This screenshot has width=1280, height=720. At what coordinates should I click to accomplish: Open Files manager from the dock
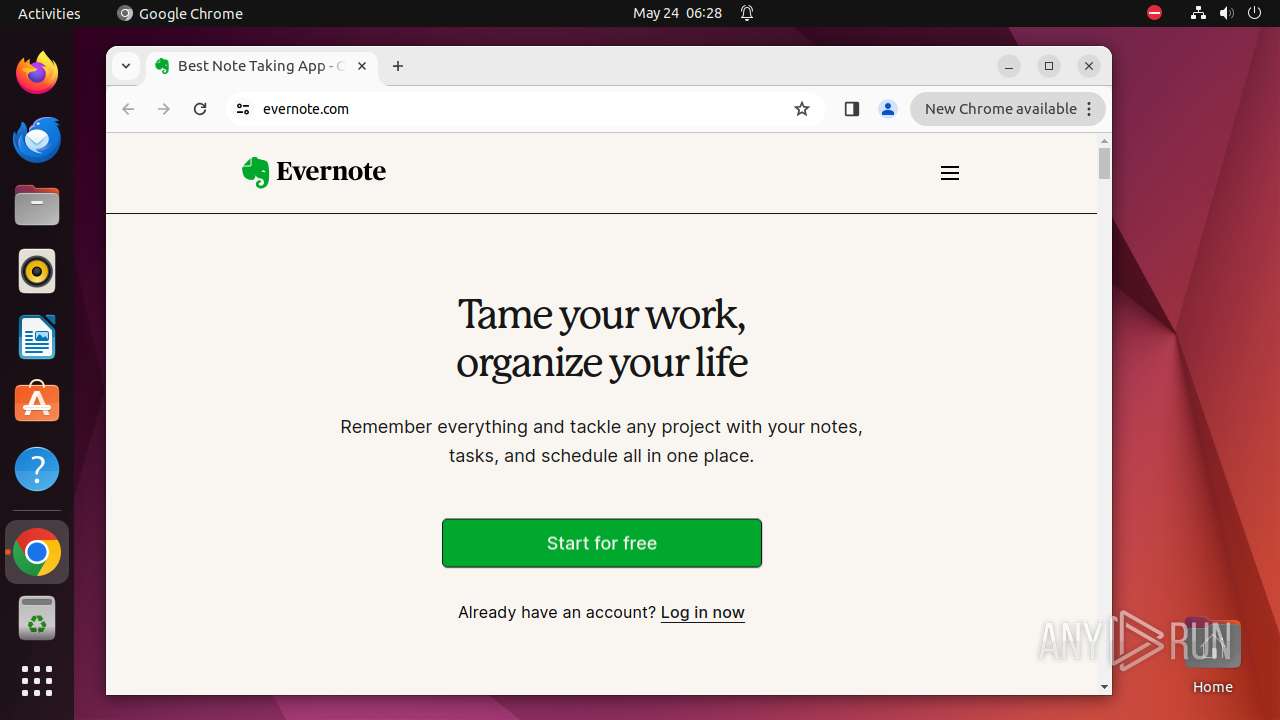point(37,205)
